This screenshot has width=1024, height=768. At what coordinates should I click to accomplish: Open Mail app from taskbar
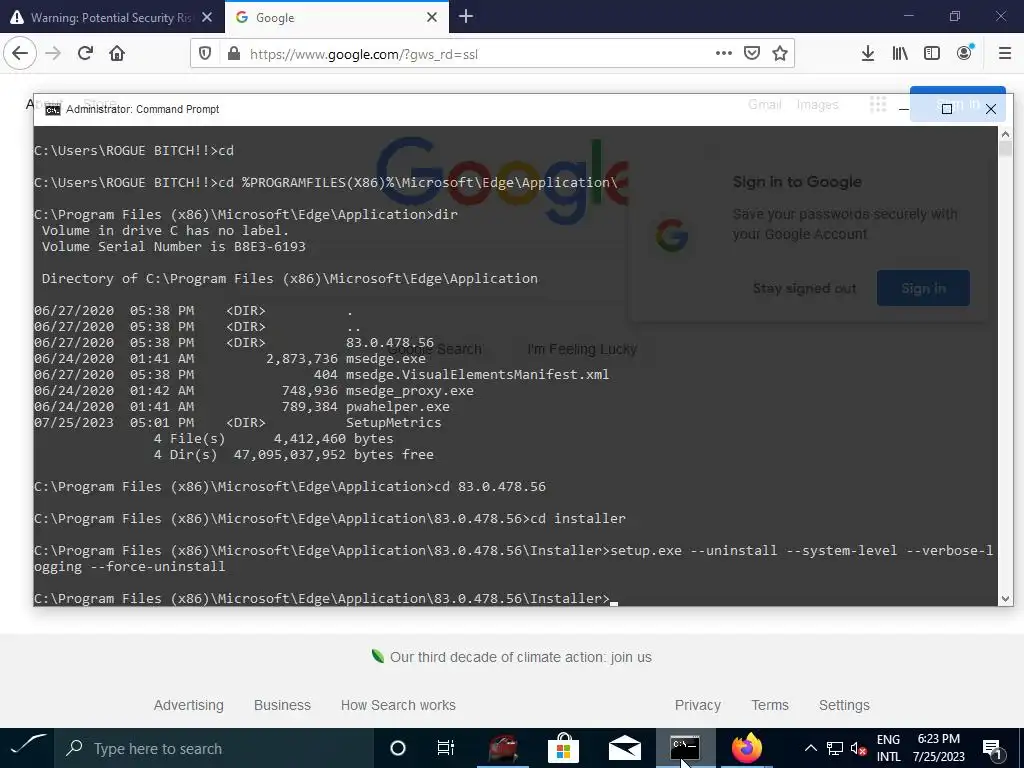[x=624, y=748]
